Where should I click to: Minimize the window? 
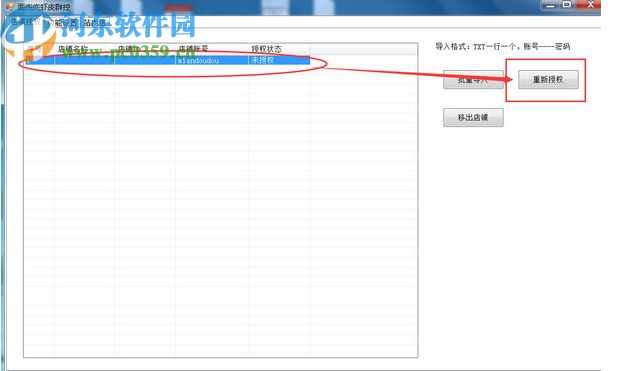tap(550, 6)
